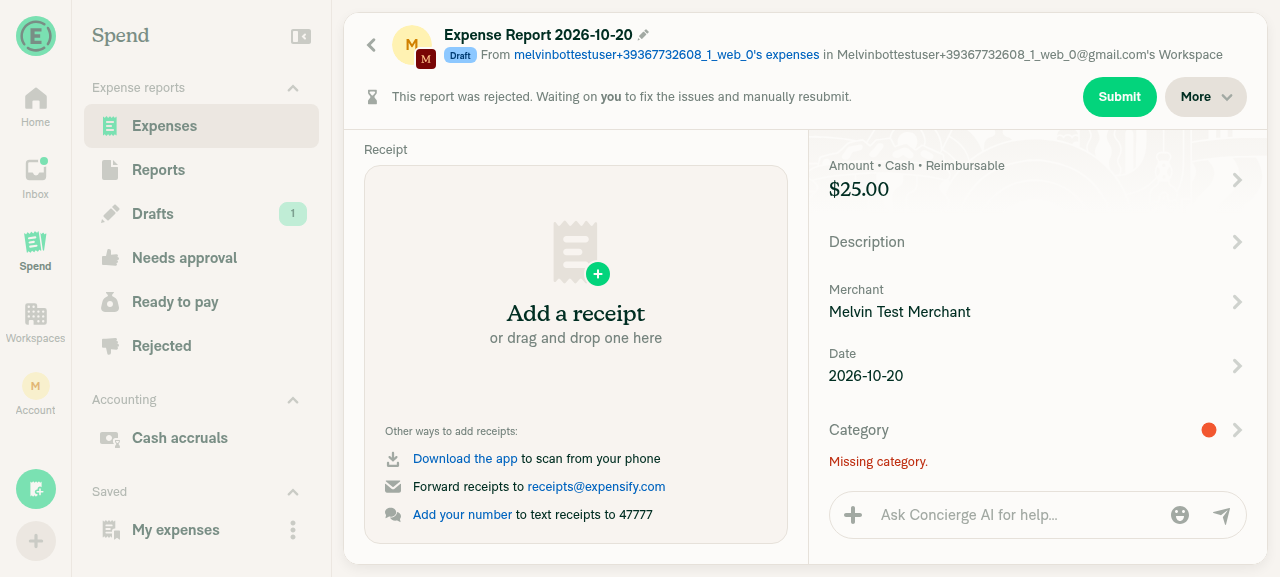Collapse the Expense reports section
Viewport: 1280px width, 577px height.
point(293,88)
